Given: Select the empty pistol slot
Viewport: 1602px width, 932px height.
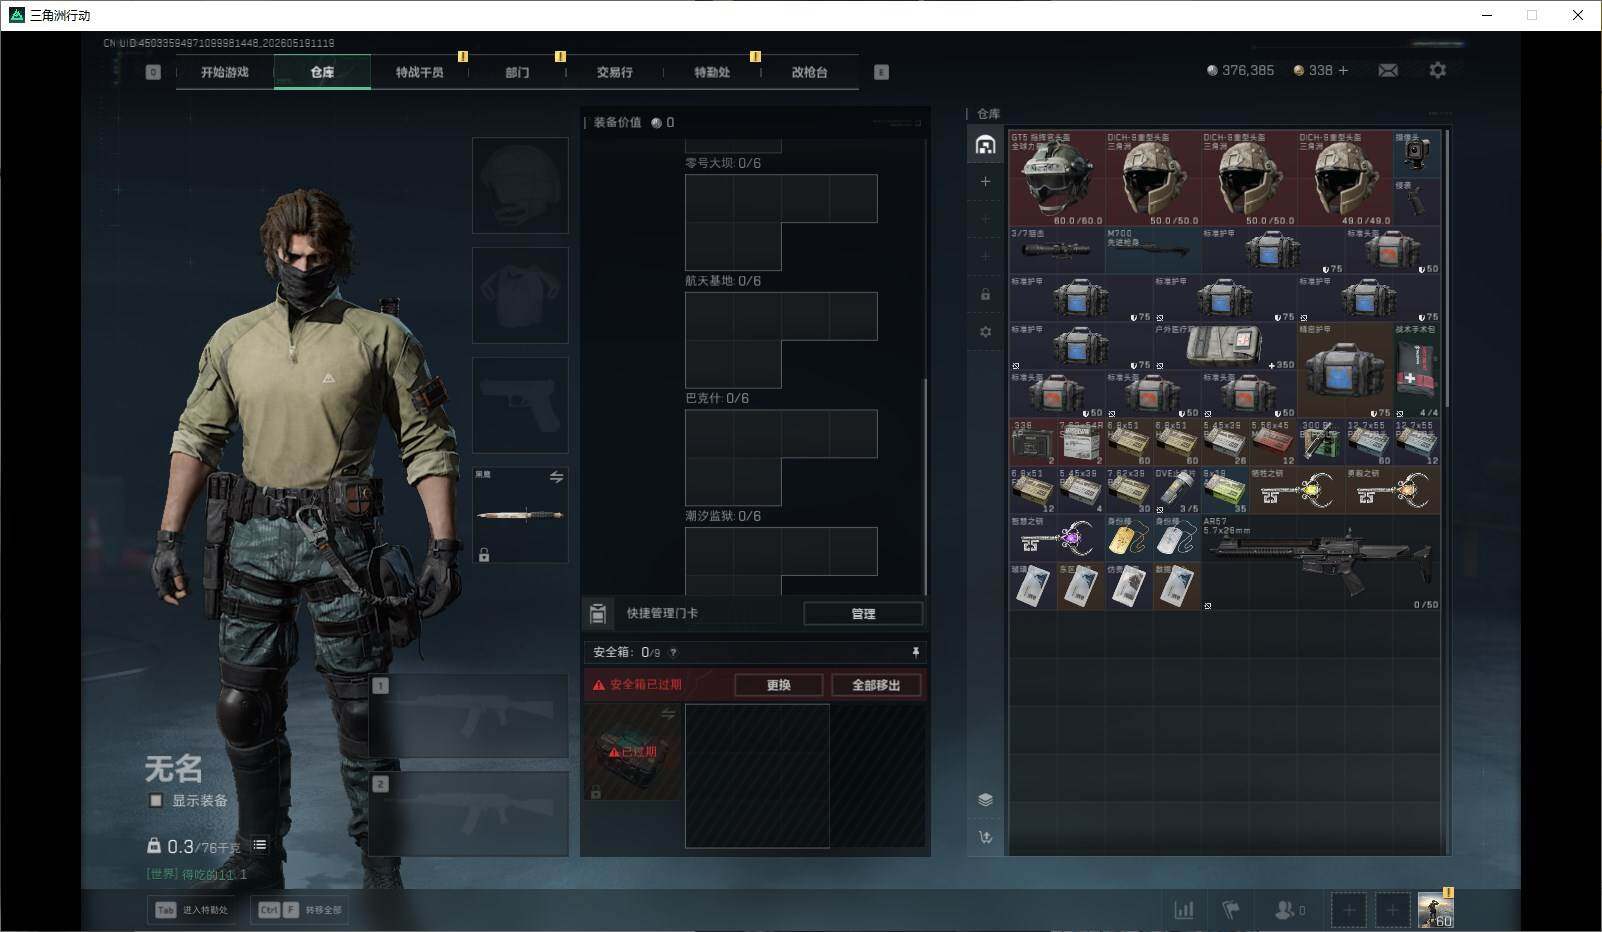Looking at the screenshot, I should (x=520, y=406).
